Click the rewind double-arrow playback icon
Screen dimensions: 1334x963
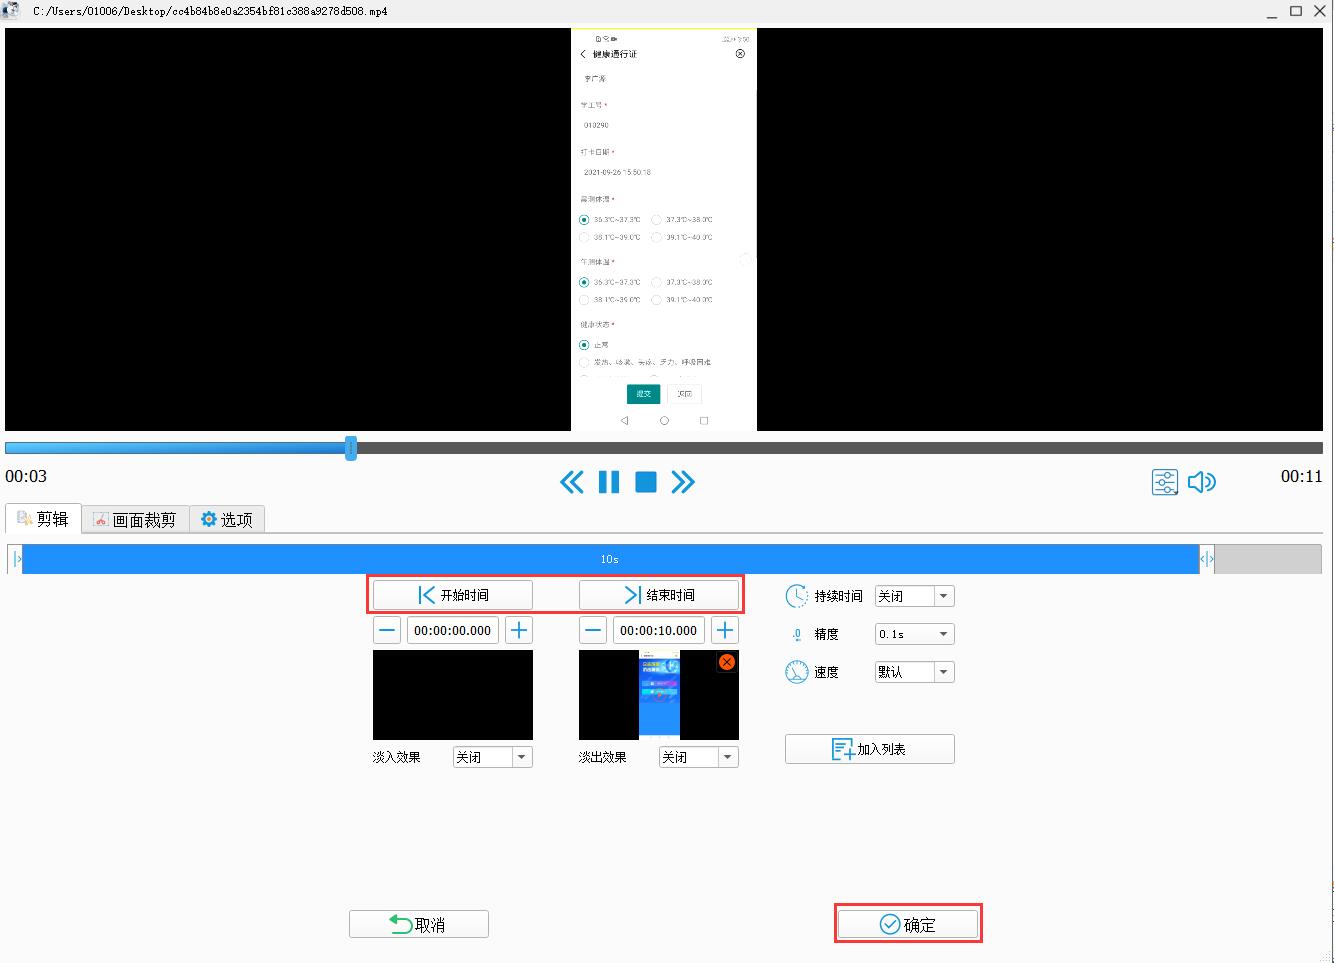click(571, 483)
